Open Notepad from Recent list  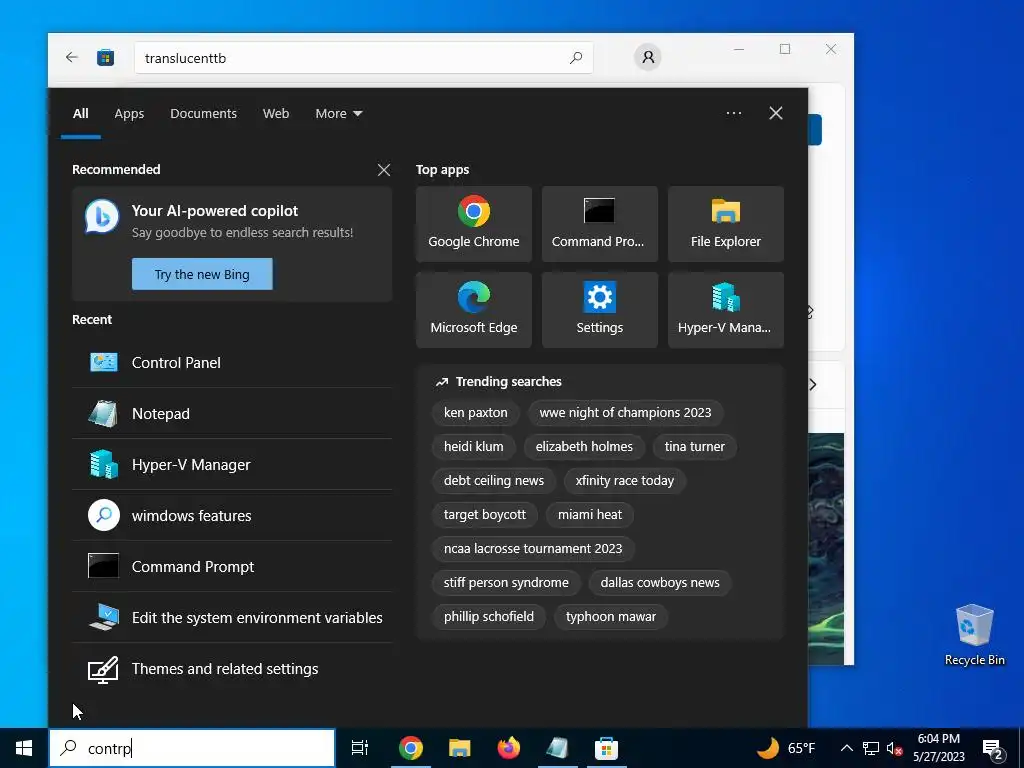(232, 413)
